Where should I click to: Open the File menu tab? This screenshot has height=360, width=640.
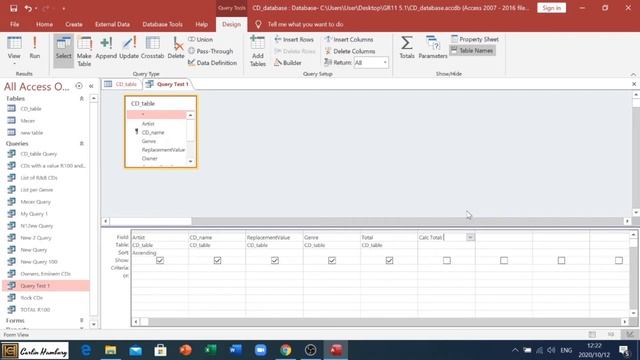15,24
